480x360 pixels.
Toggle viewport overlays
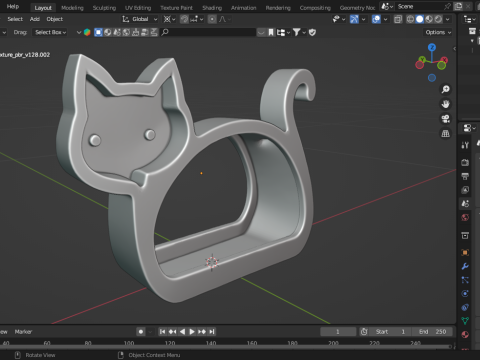point(376,19)
